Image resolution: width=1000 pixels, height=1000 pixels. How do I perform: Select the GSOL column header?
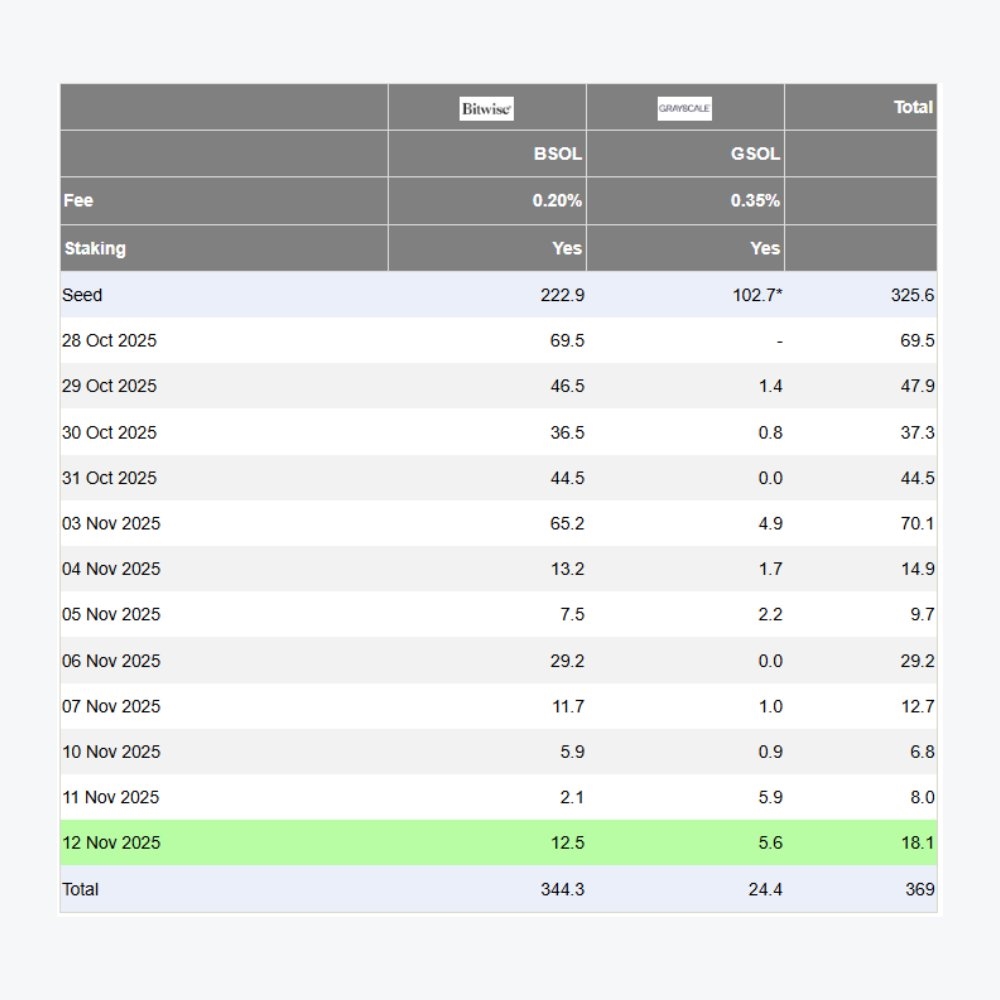755,154
